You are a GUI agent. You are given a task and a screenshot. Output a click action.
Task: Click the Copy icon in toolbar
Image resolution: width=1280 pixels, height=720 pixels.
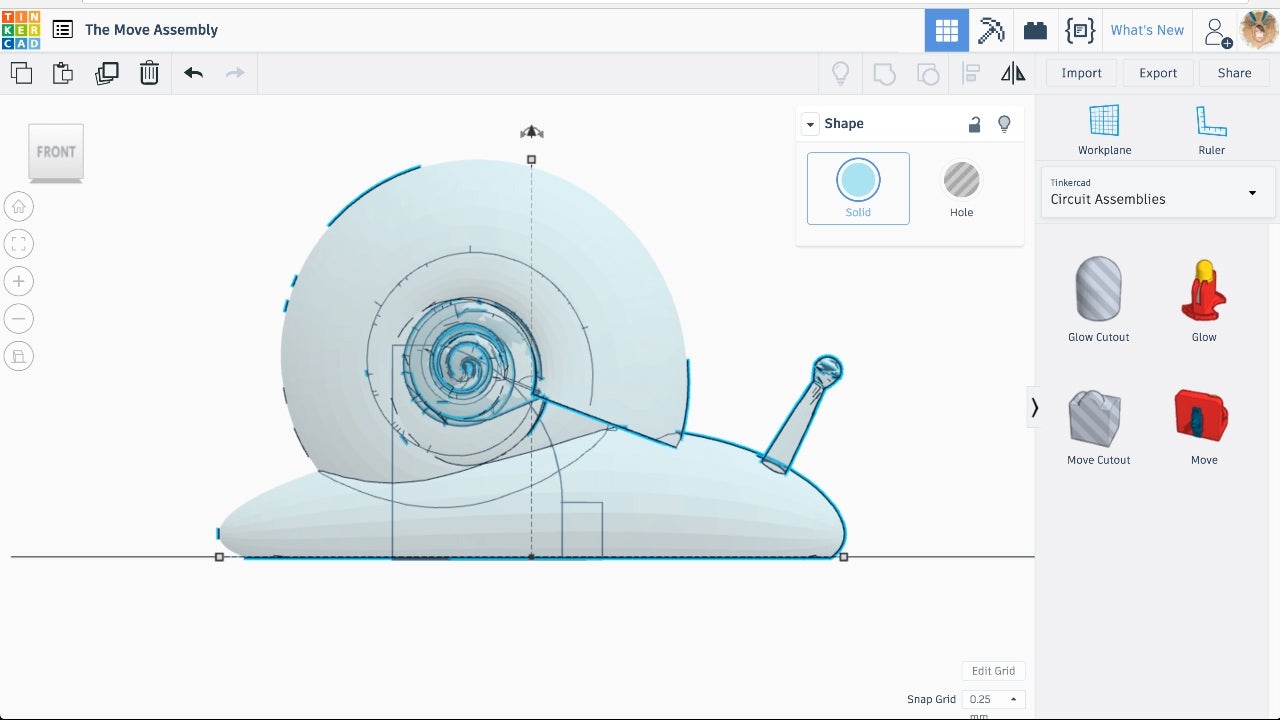pos(21,73)
